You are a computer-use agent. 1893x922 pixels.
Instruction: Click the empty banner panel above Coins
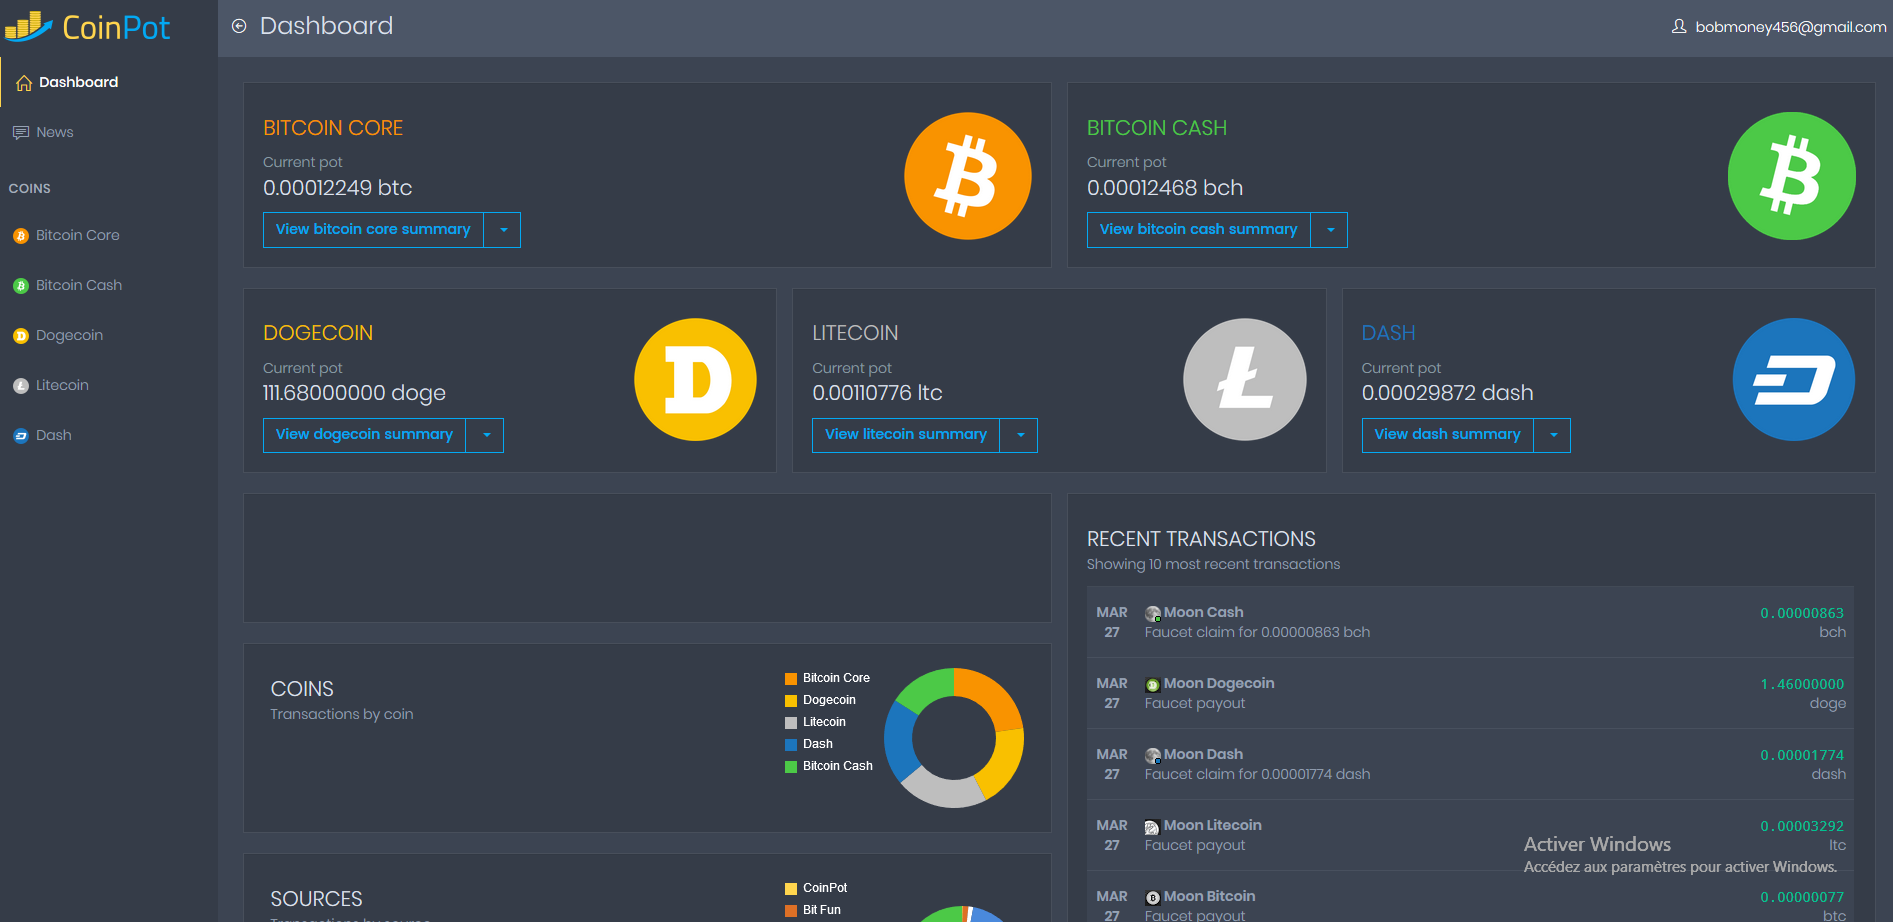(x=647, y=558)
